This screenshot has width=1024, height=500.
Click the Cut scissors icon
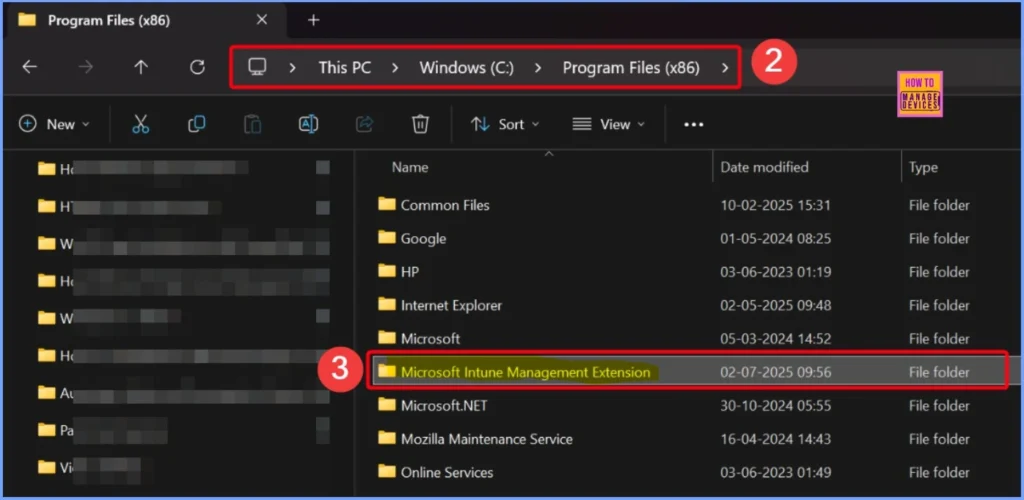[140, 124]
